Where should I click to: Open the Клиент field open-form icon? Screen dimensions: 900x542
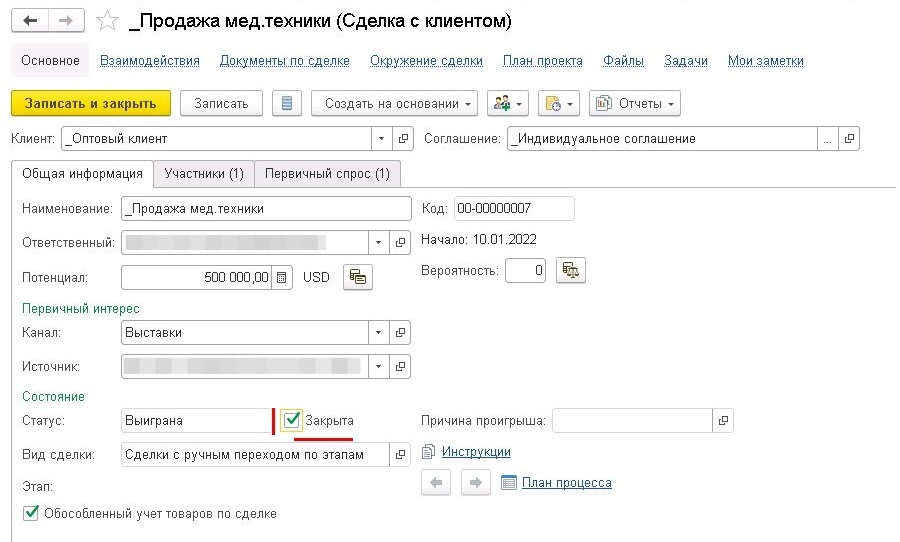pos(402,138)
